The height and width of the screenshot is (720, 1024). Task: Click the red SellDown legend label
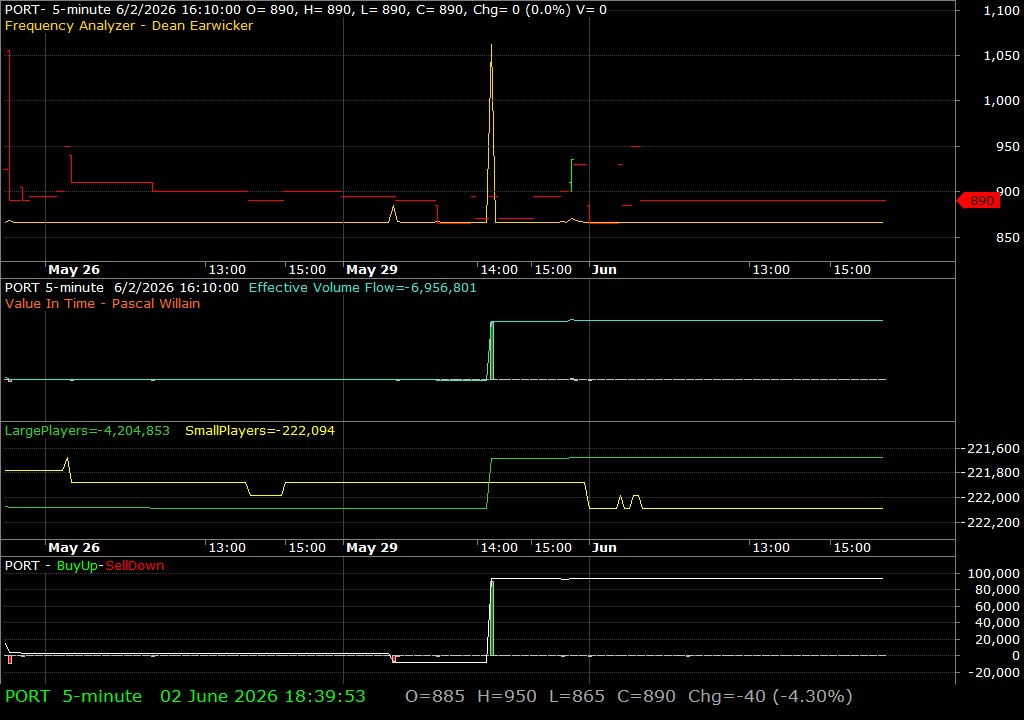tap(135, 565)
